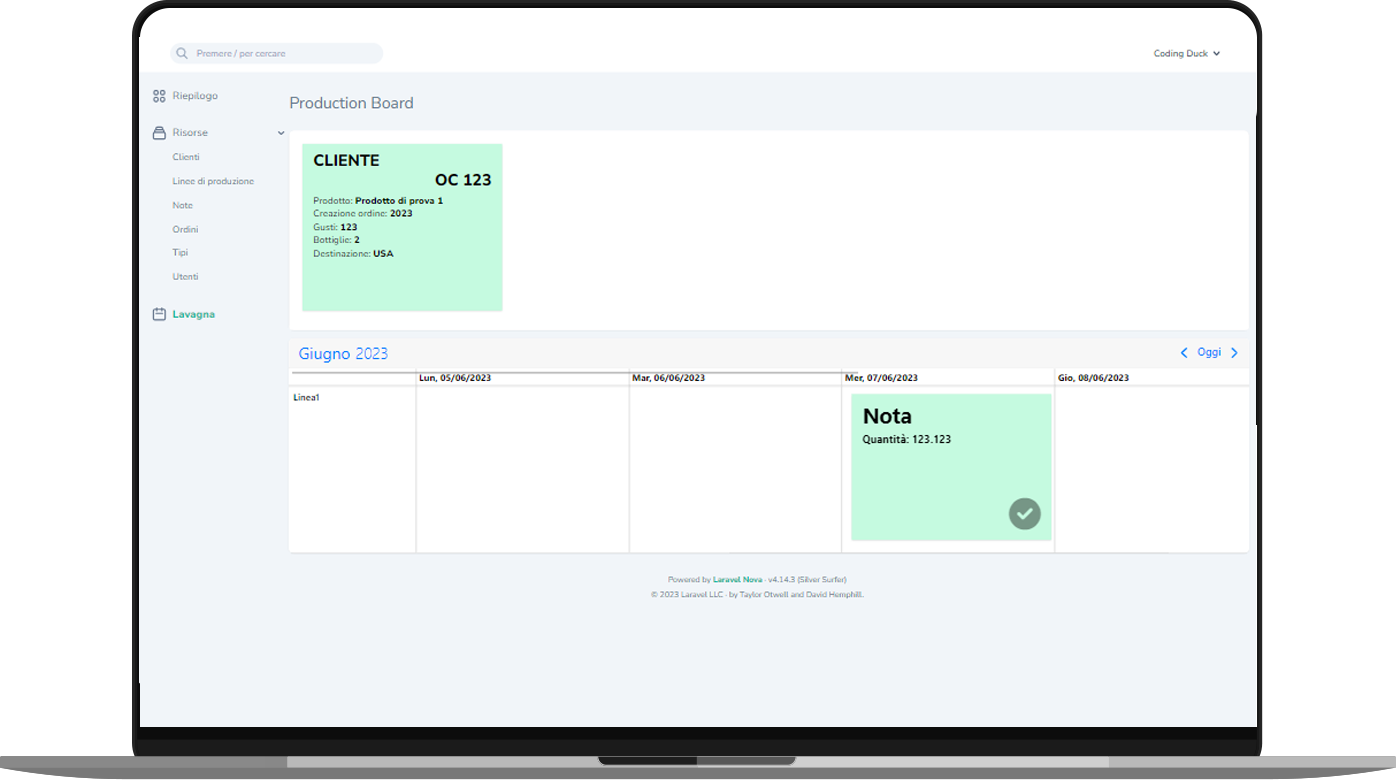Click the Oggi today button
1396x780 pixels.
(1209, 353)
